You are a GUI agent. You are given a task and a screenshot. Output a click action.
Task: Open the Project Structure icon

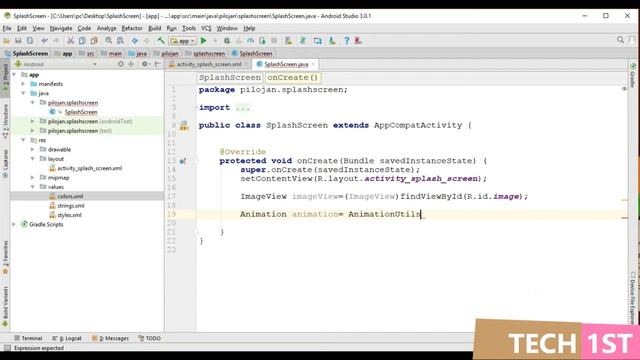point(318,41)
